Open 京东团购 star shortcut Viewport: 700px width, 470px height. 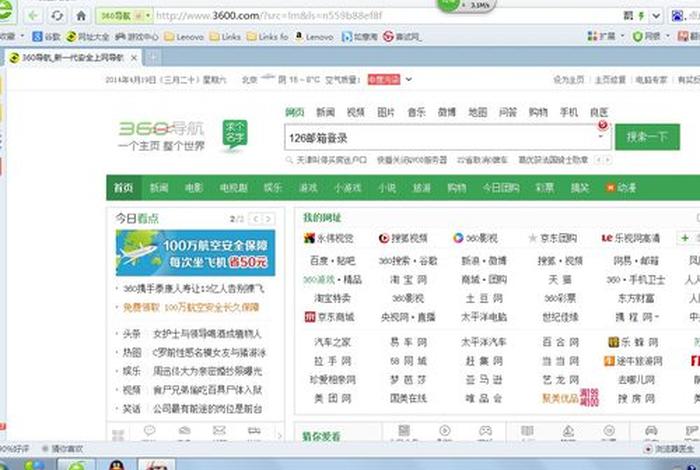[553, 238]
